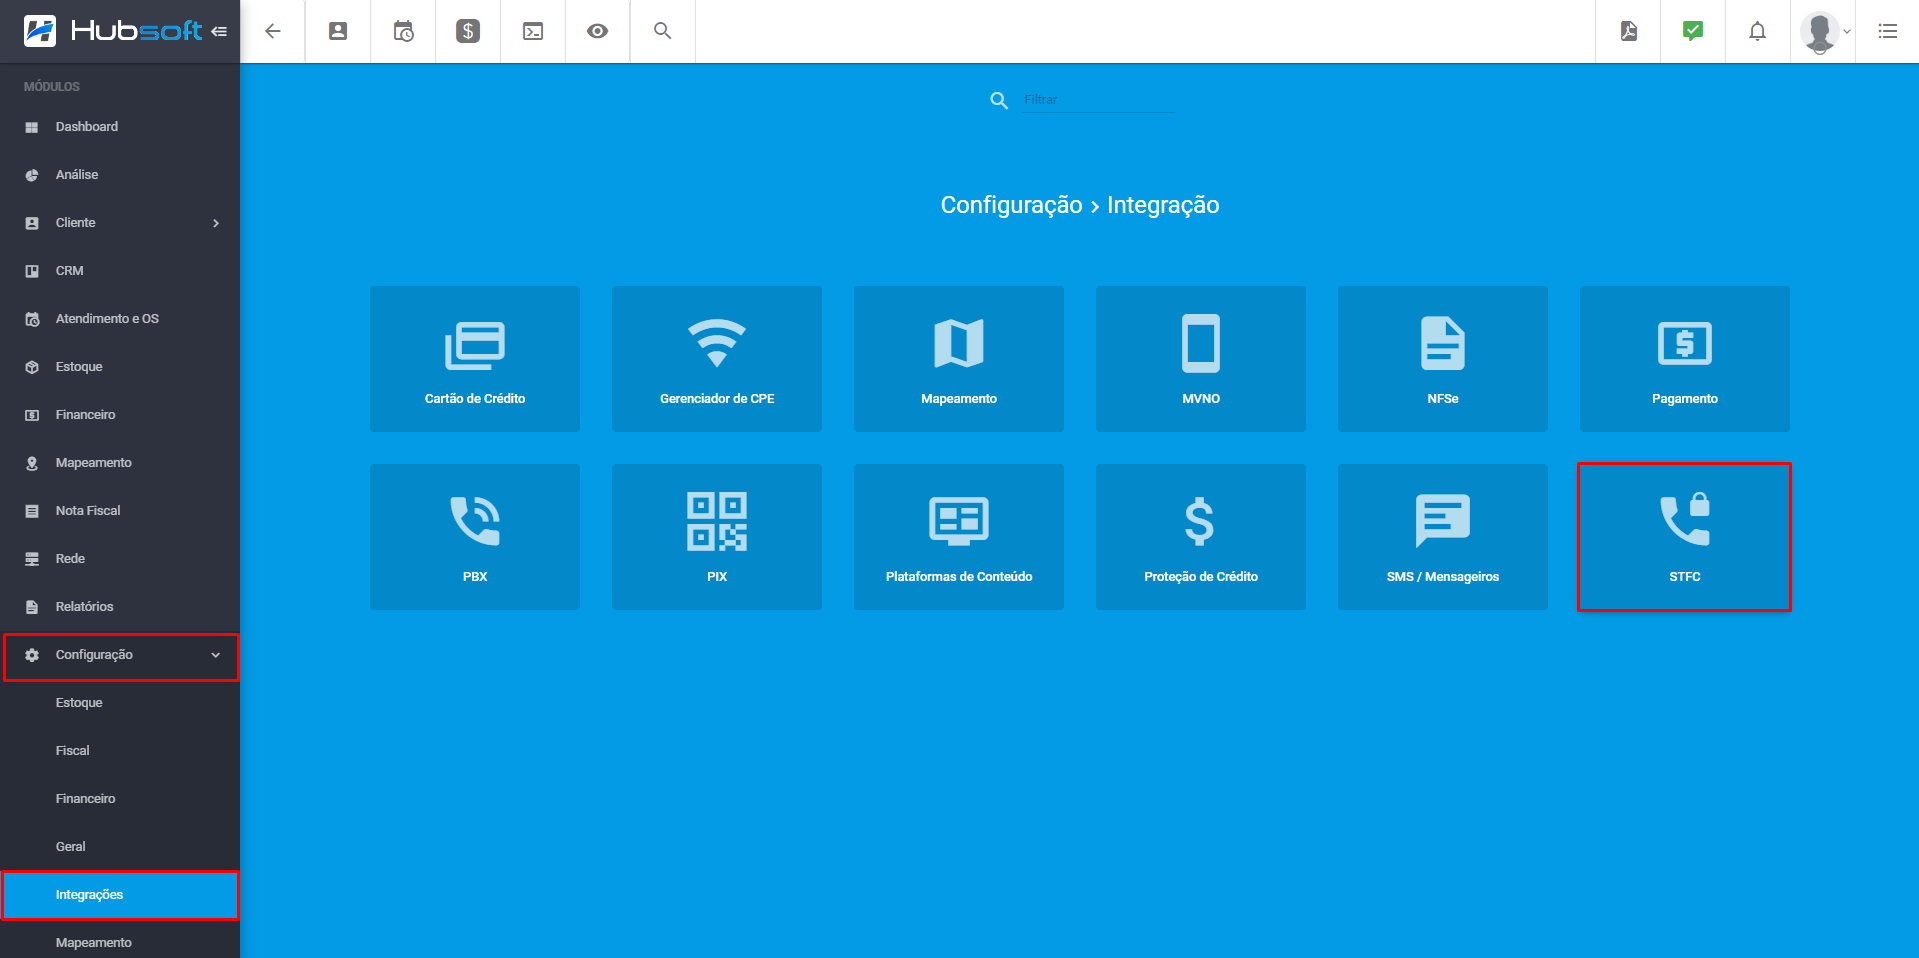Select Geral under Configuração

(x=120, y=847)
